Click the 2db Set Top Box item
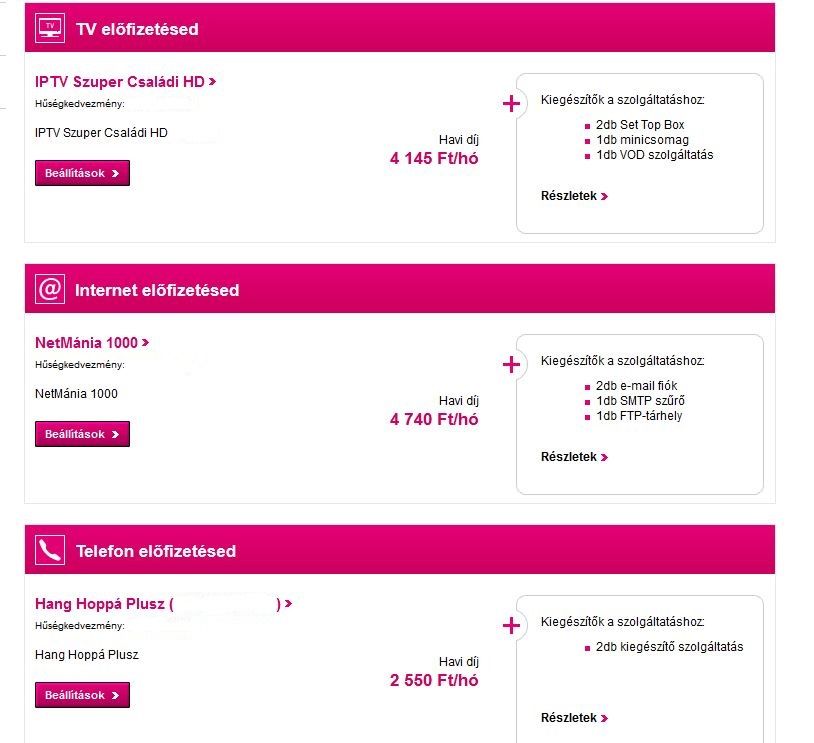The width and height of the screenshot is (814, 743). pyautogui.click(x=640, y=125)
